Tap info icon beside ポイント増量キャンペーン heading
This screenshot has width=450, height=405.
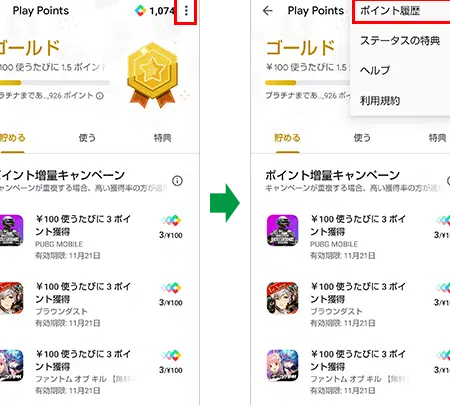tap(177, 181)
